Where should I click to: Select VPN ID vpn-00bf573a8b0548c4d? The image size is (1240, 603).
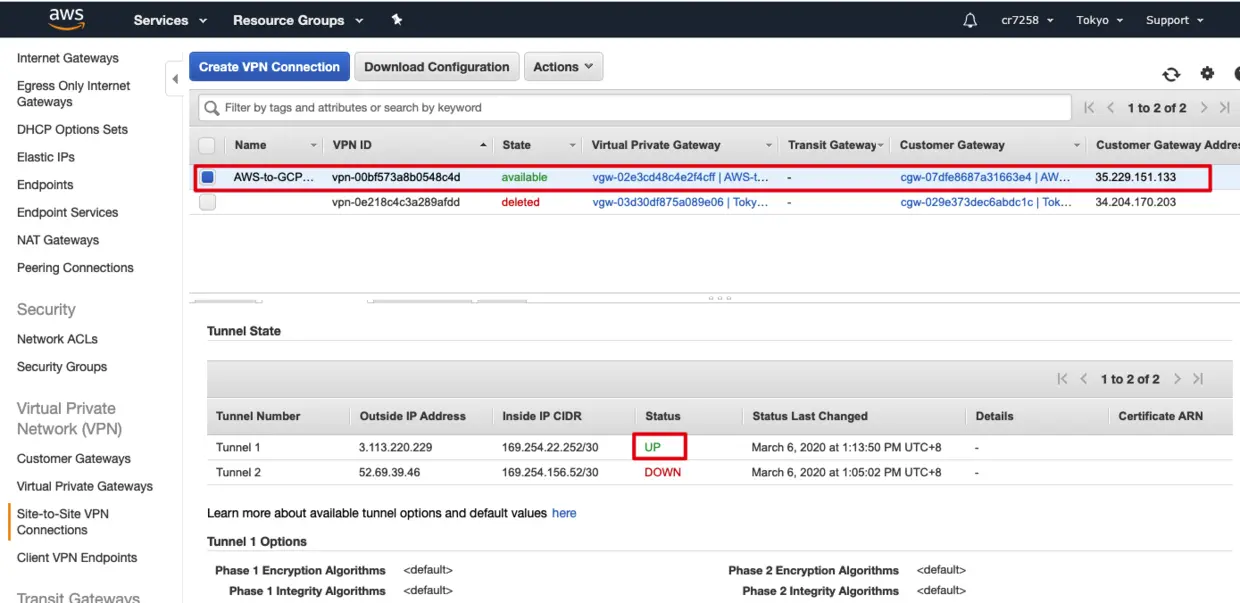tap(396, 177)
